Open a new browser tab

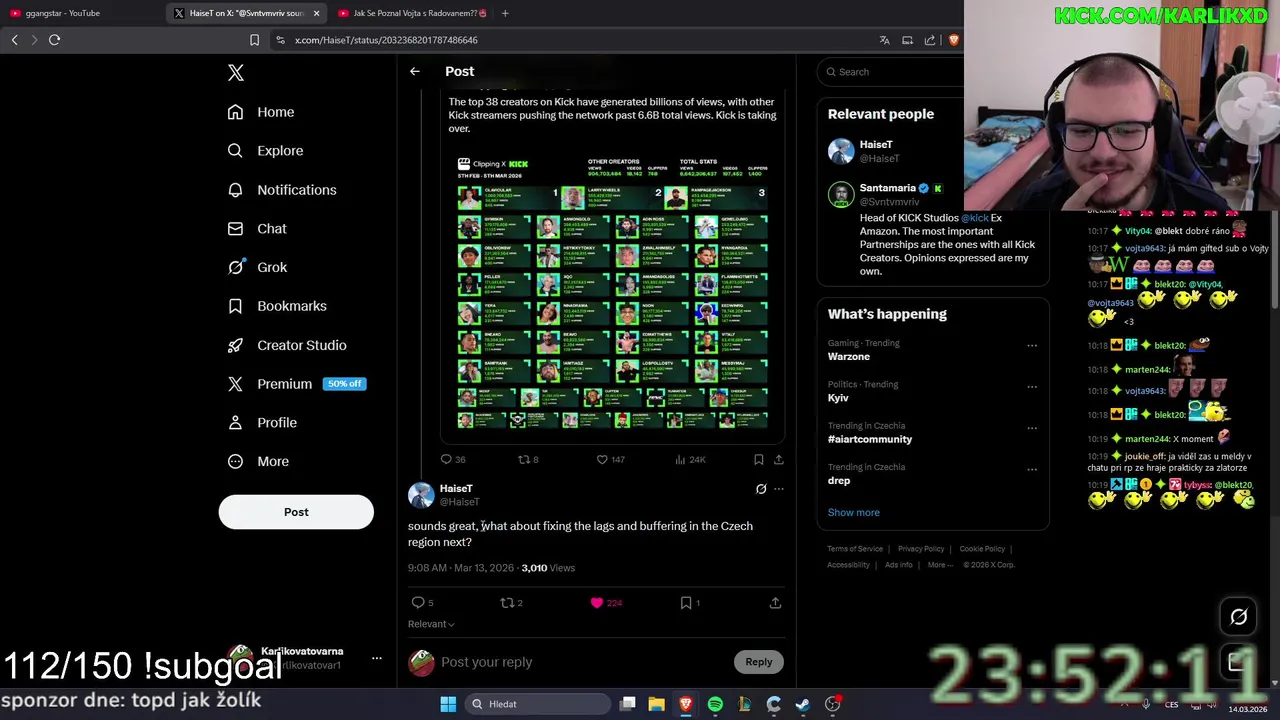(505, 13)
